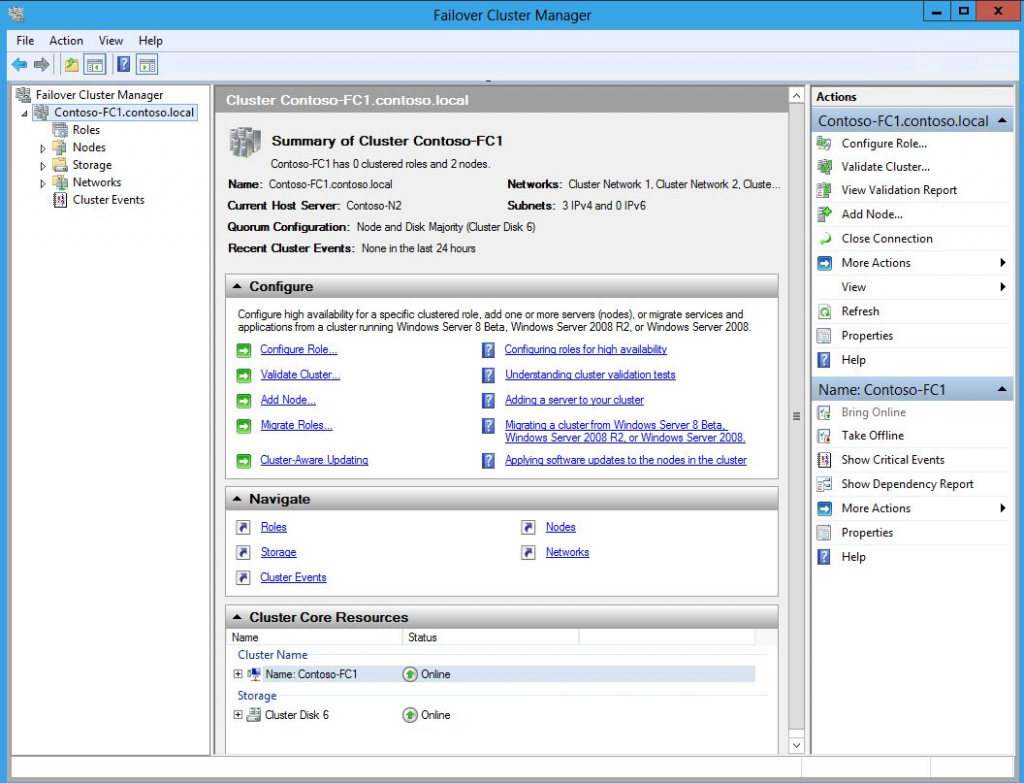
Task: Collapse the Configure section
Action: click(237, 287)
